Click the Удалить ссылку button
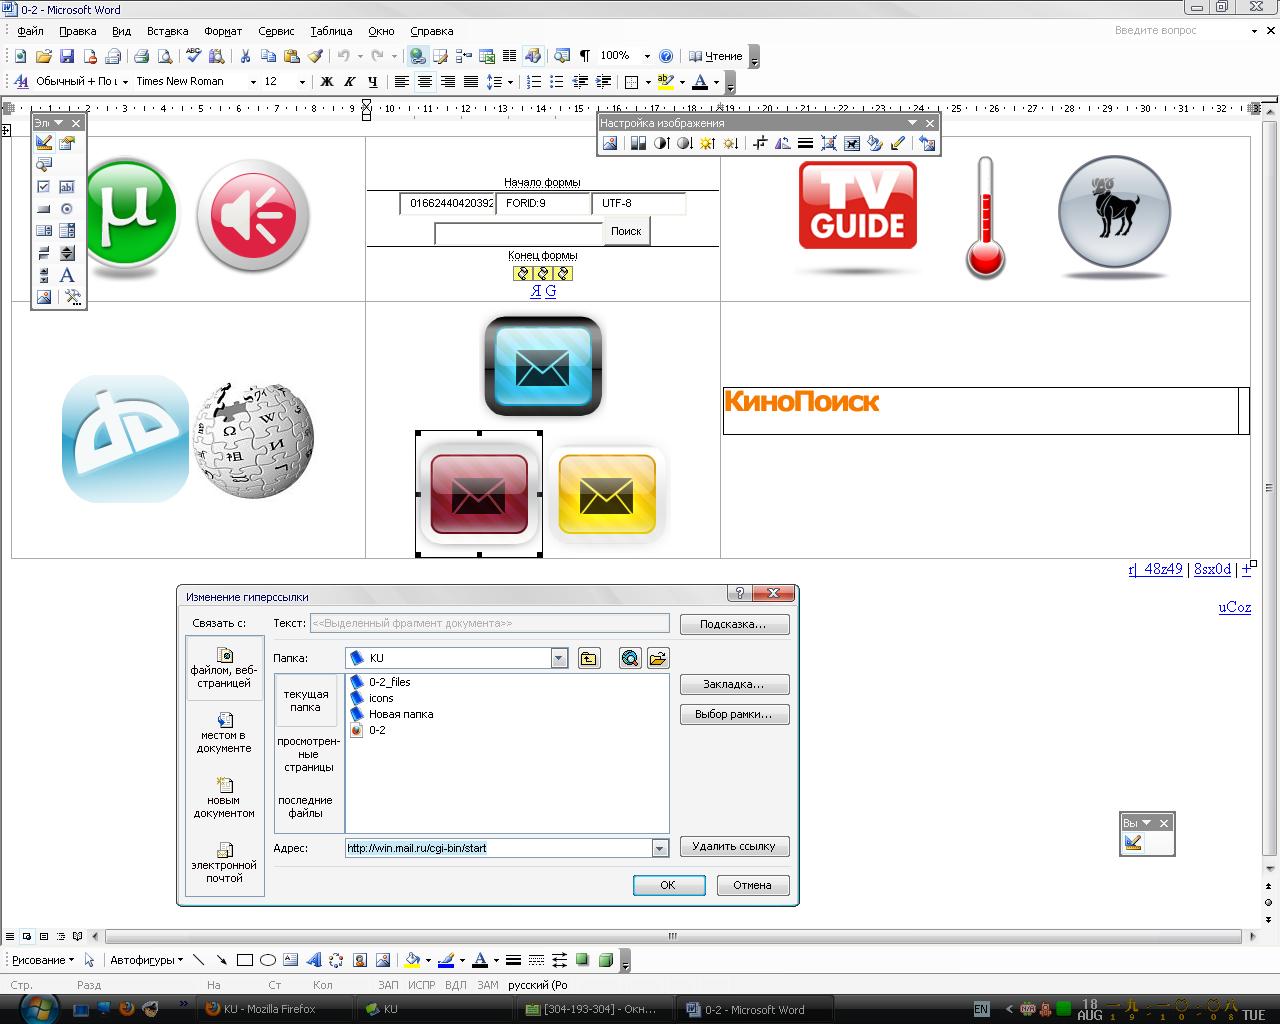1280x1024 pixels. click(734, 846)
